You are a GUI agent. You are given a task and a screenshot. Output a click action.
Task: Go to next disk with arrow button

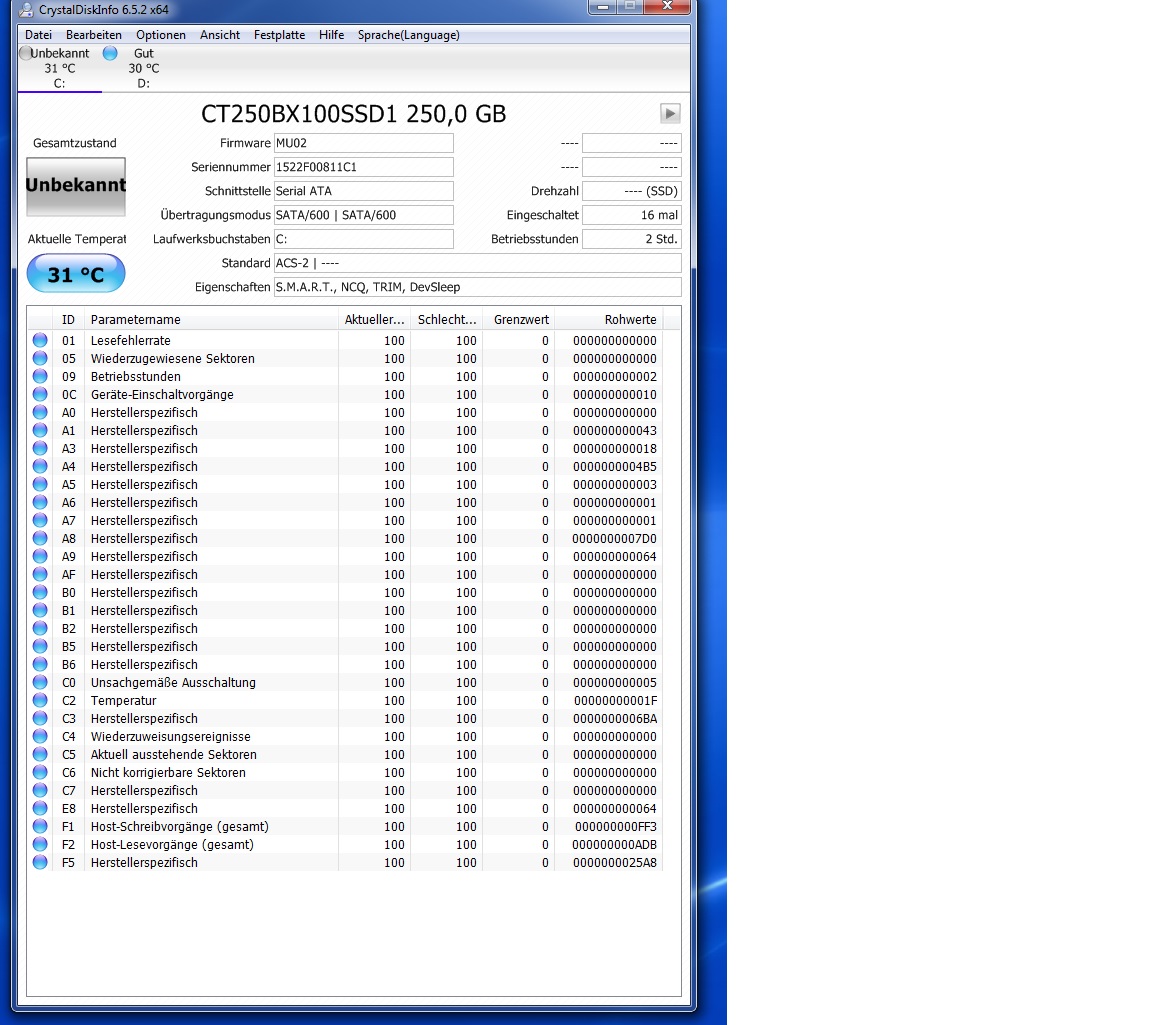pyautogui.click(x=670, y=113)
